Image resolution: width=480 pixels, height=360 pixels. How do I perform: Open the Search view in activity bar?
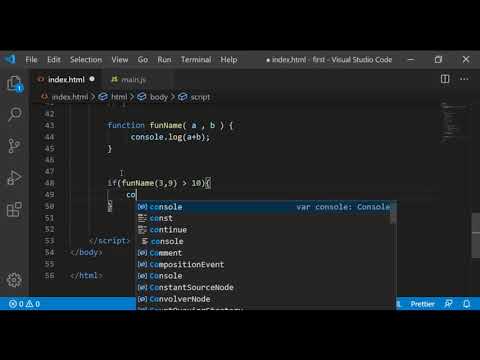point(15,114)
